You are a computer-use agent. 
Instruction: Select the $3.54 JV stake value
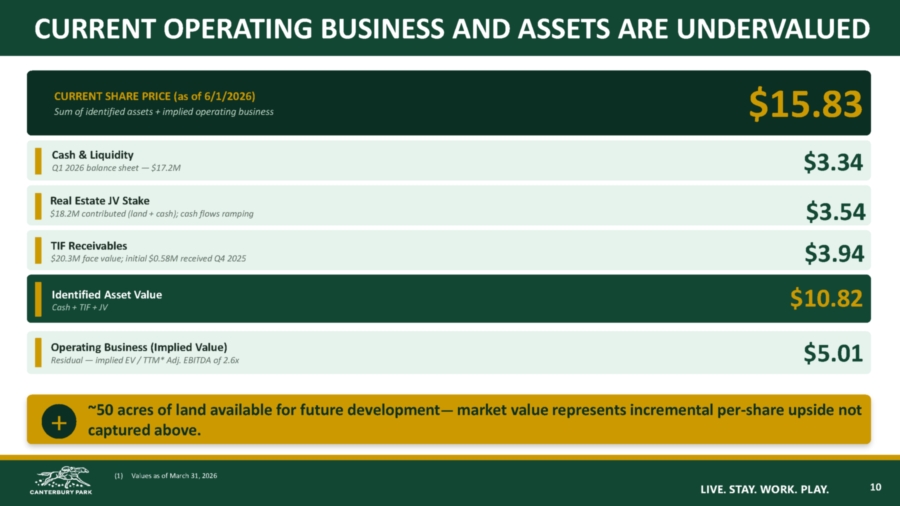[835, 212]
